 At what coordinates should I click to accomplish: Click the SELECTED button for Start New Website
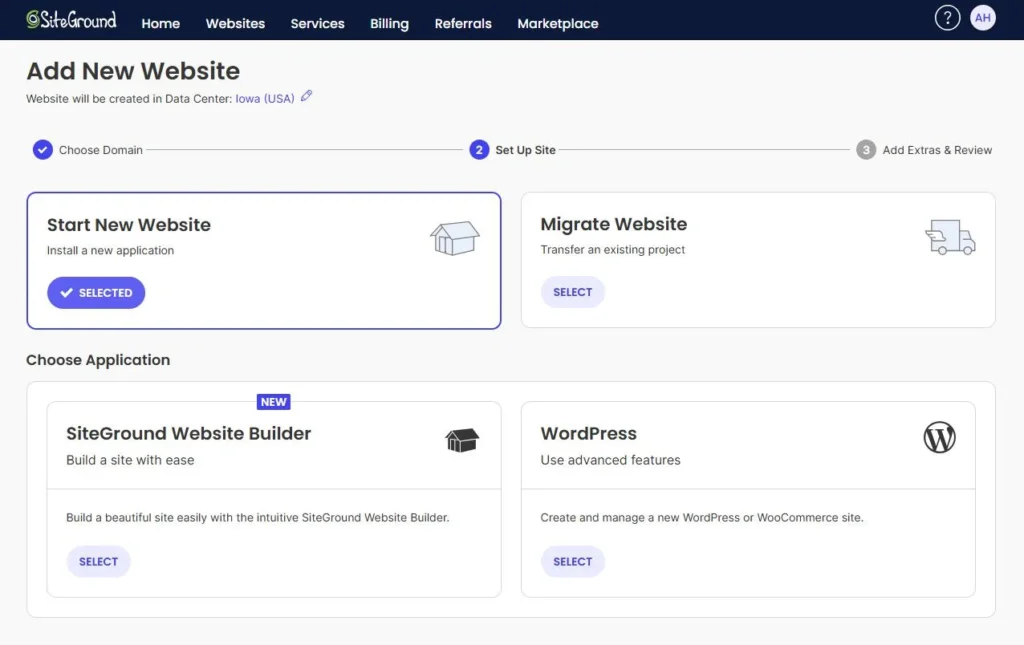(x=96, y=292)
